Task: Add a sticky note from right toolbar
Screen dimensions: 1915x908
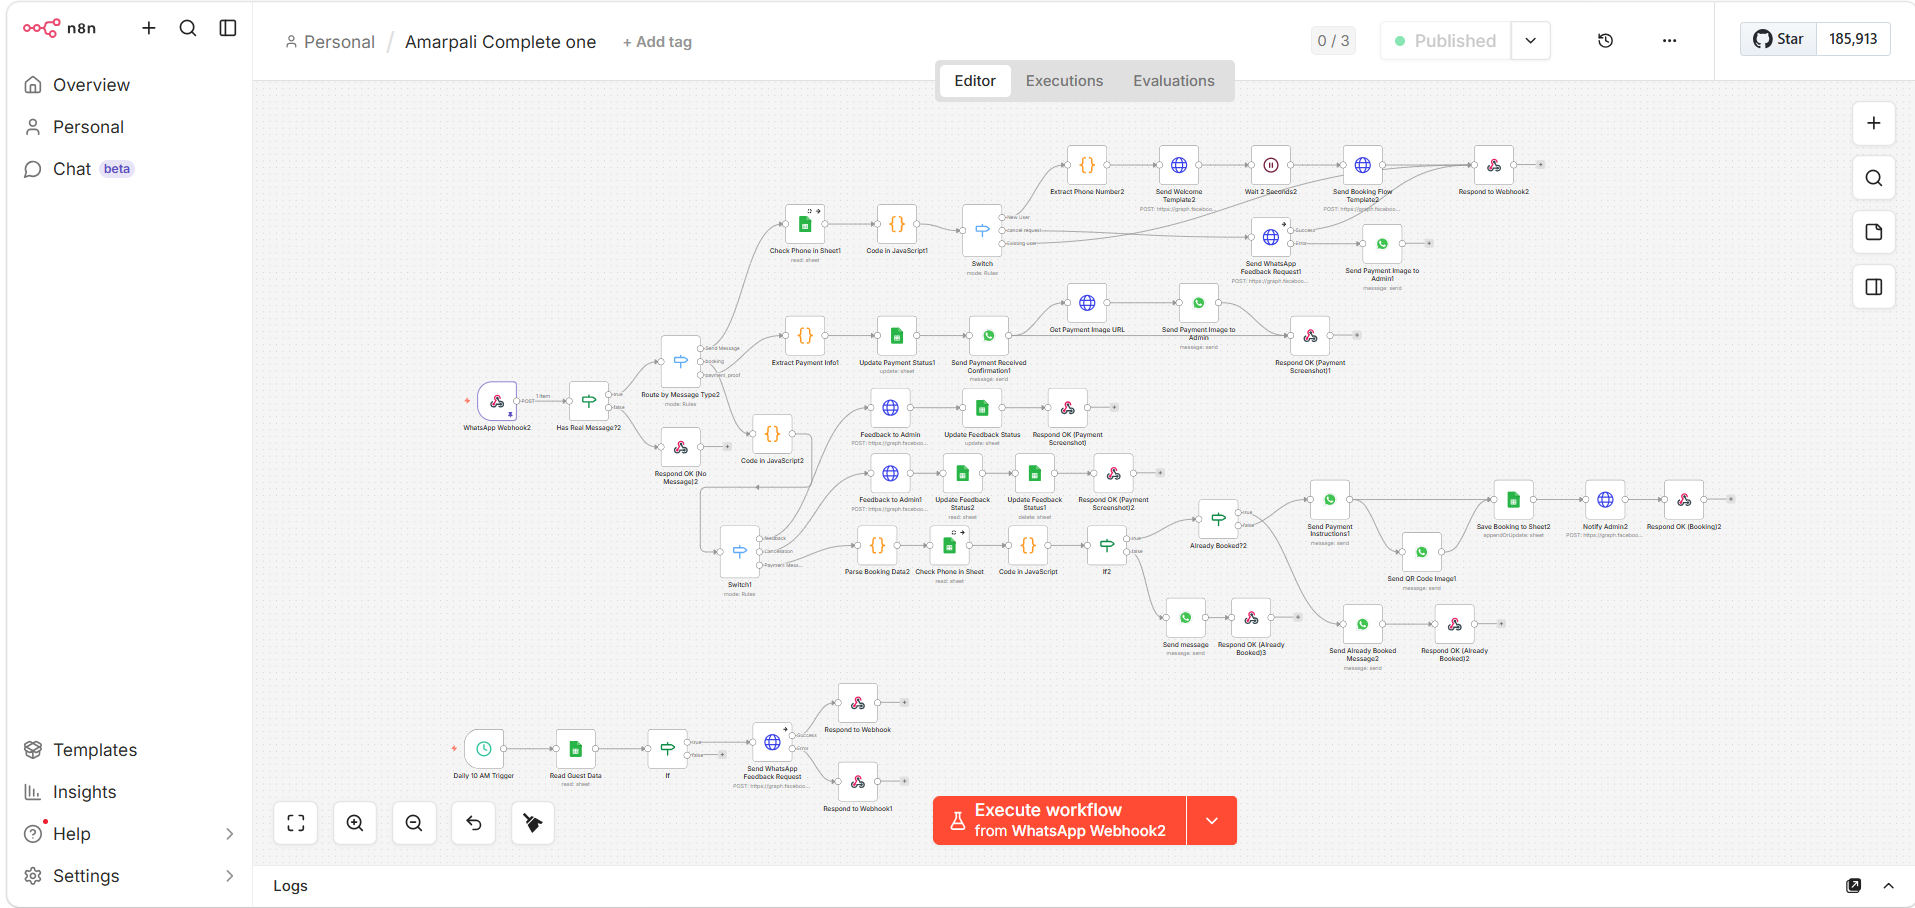Action: [1873, 232]
